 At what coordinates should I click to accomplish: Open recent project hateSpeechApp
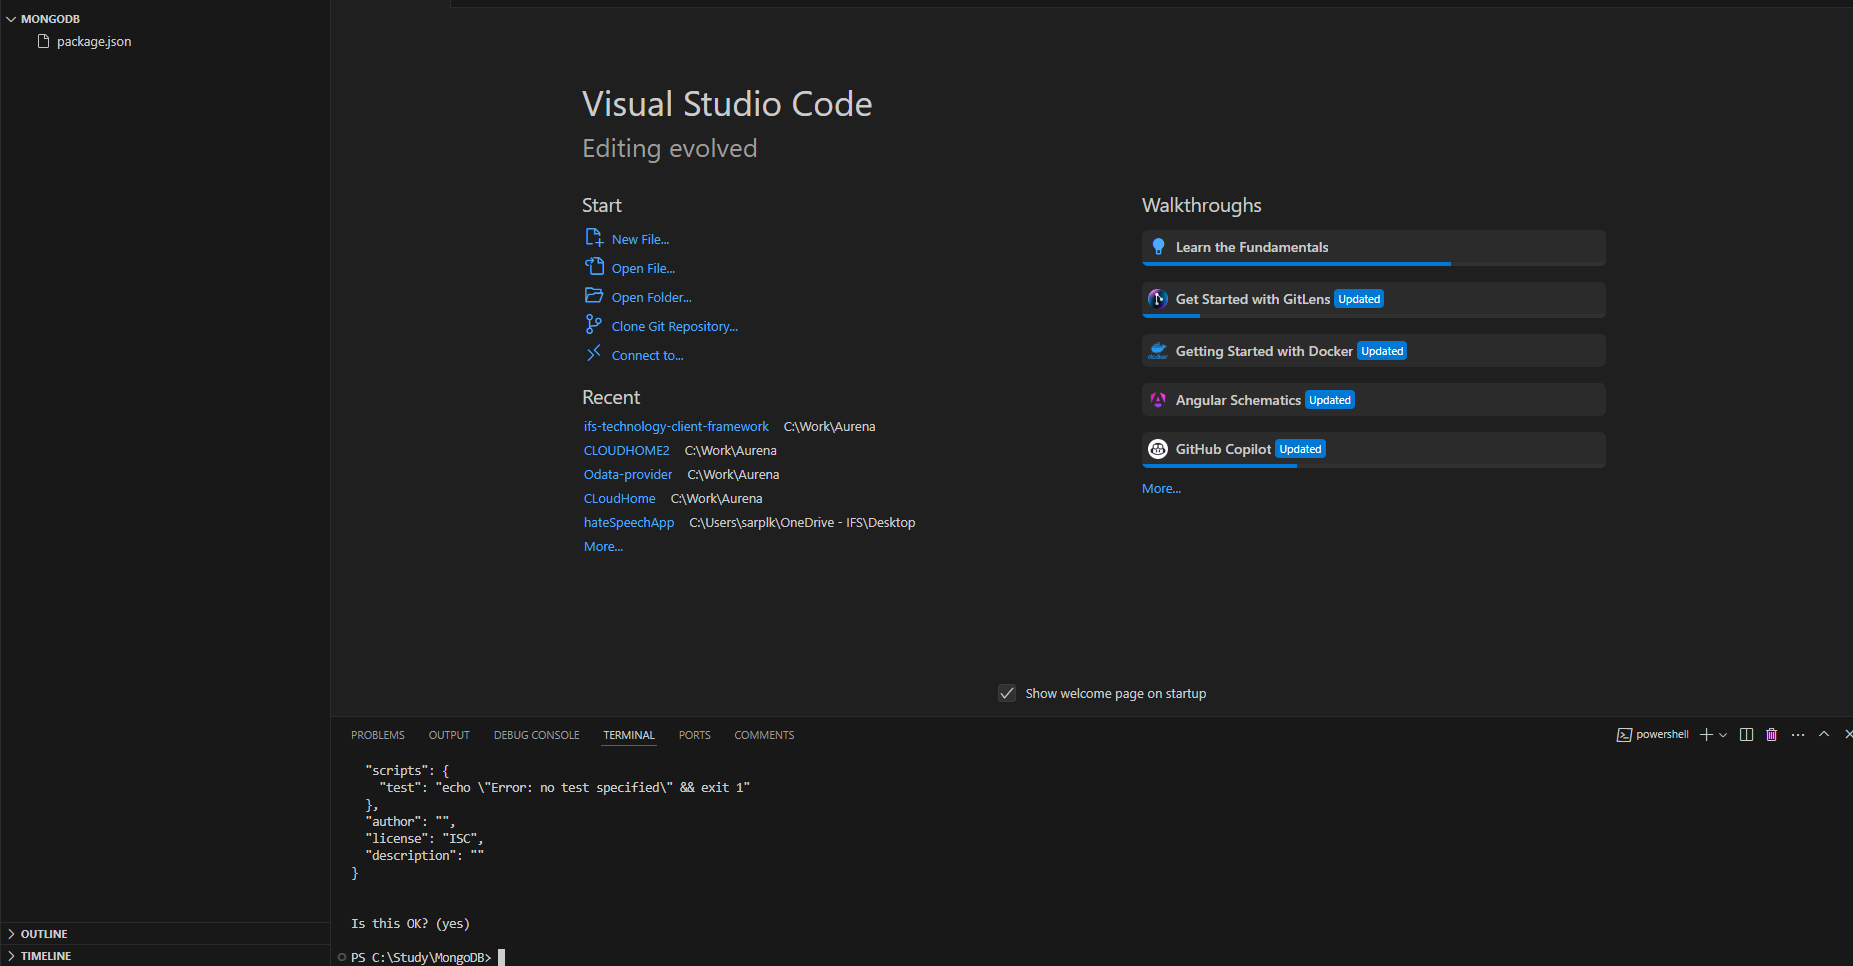point(629,522)
